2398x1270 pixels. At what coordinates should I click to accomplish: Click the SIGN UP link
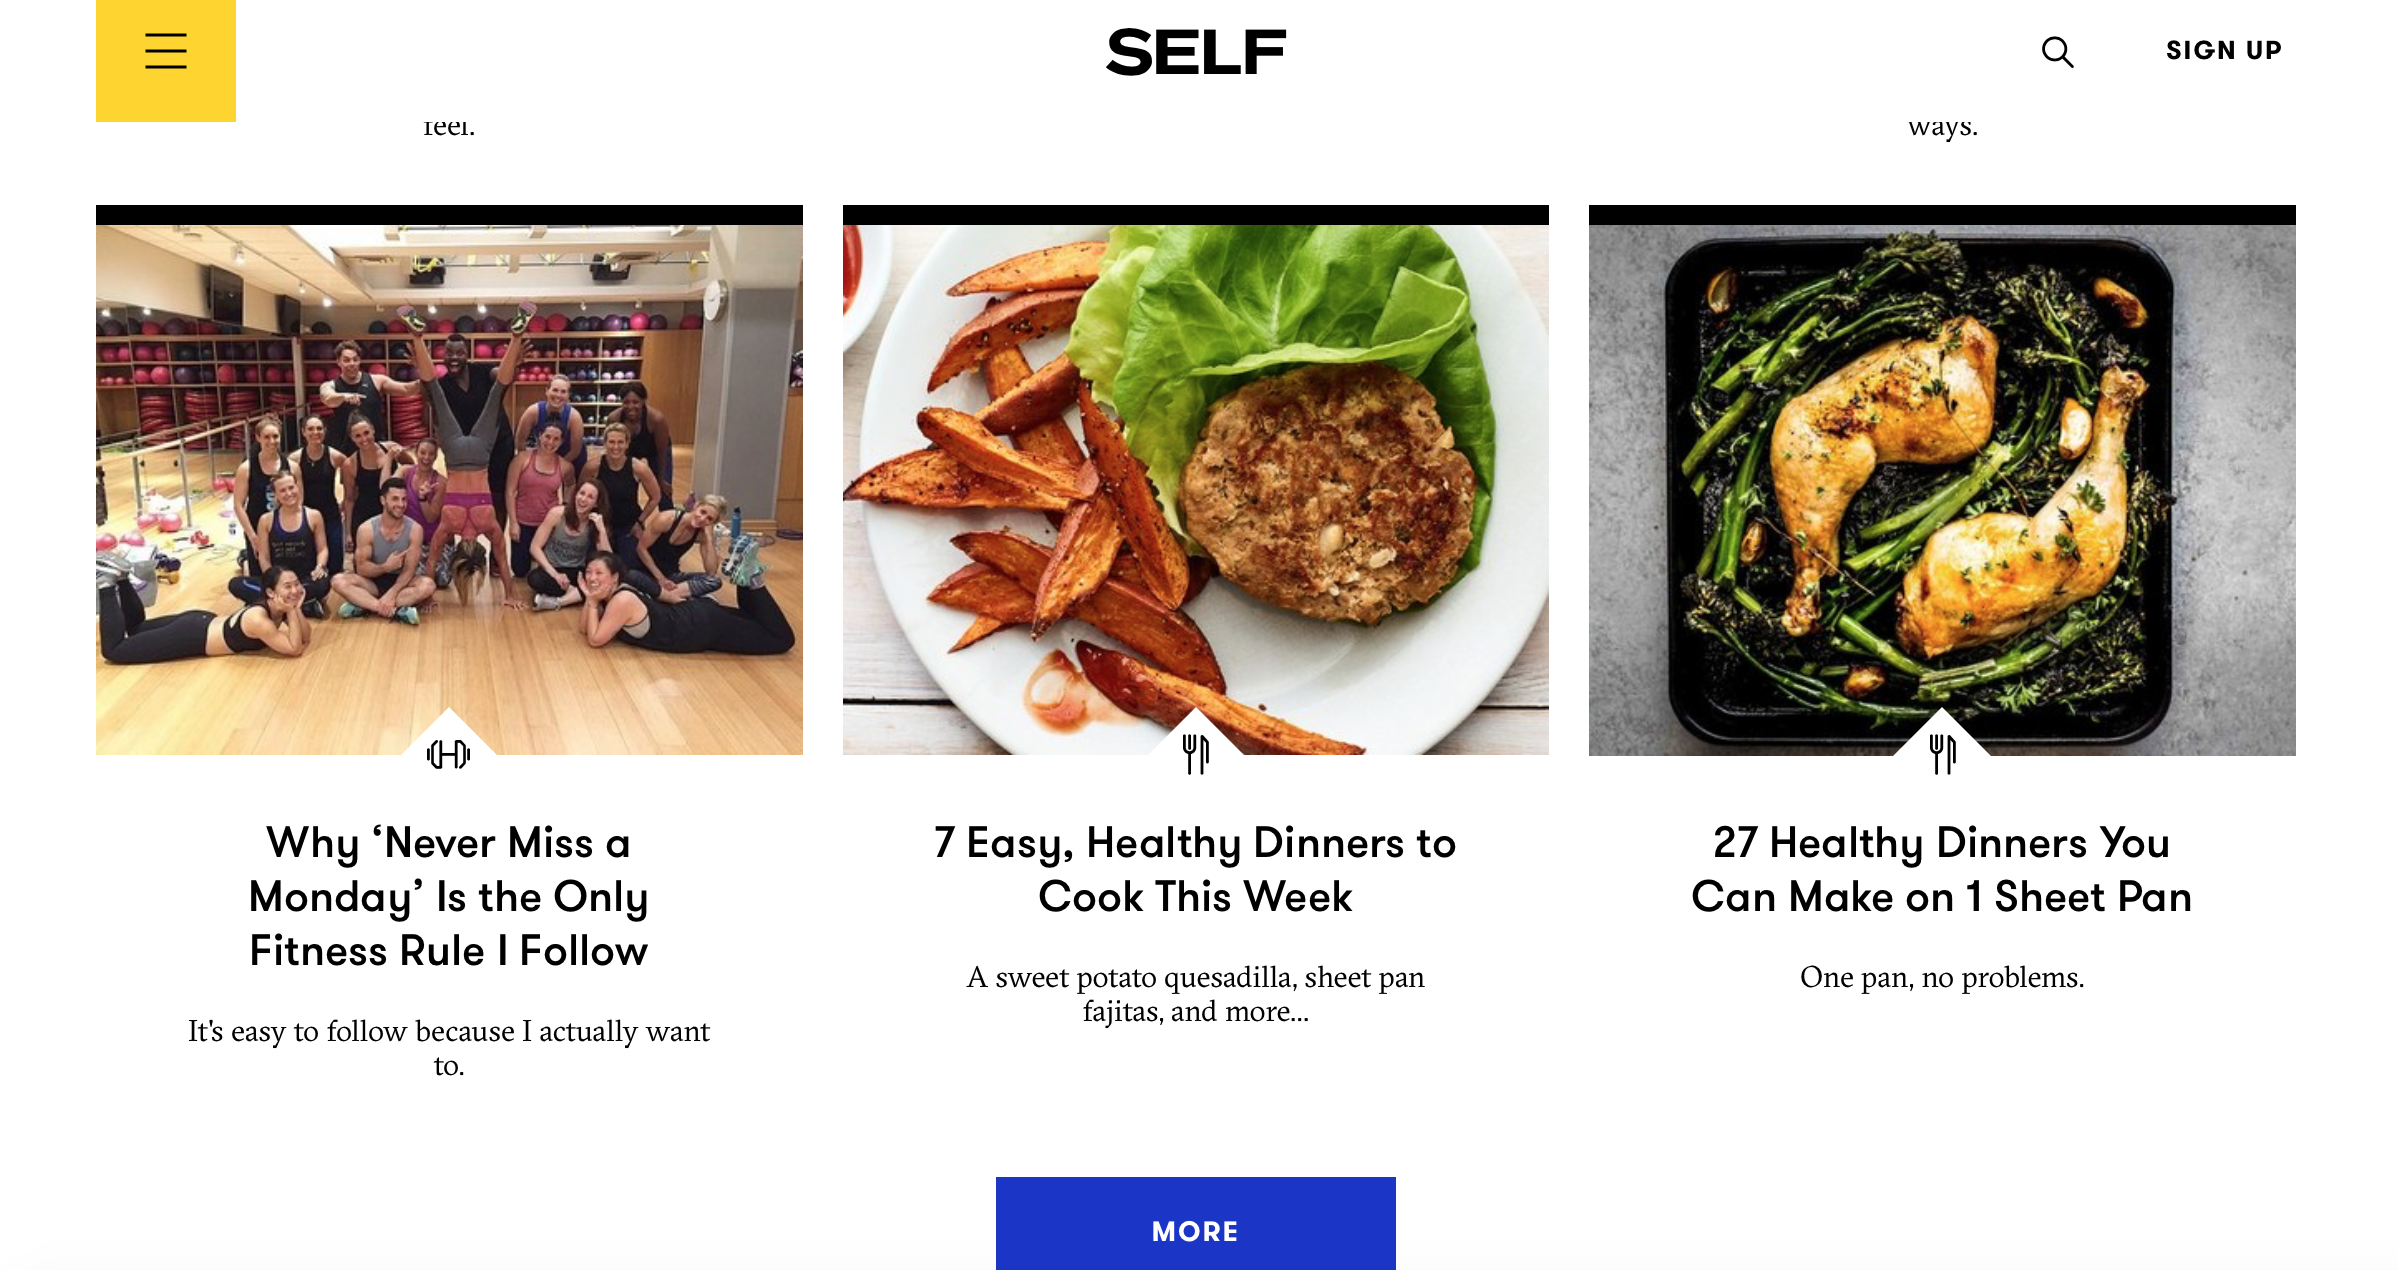tap(2224, 50)
